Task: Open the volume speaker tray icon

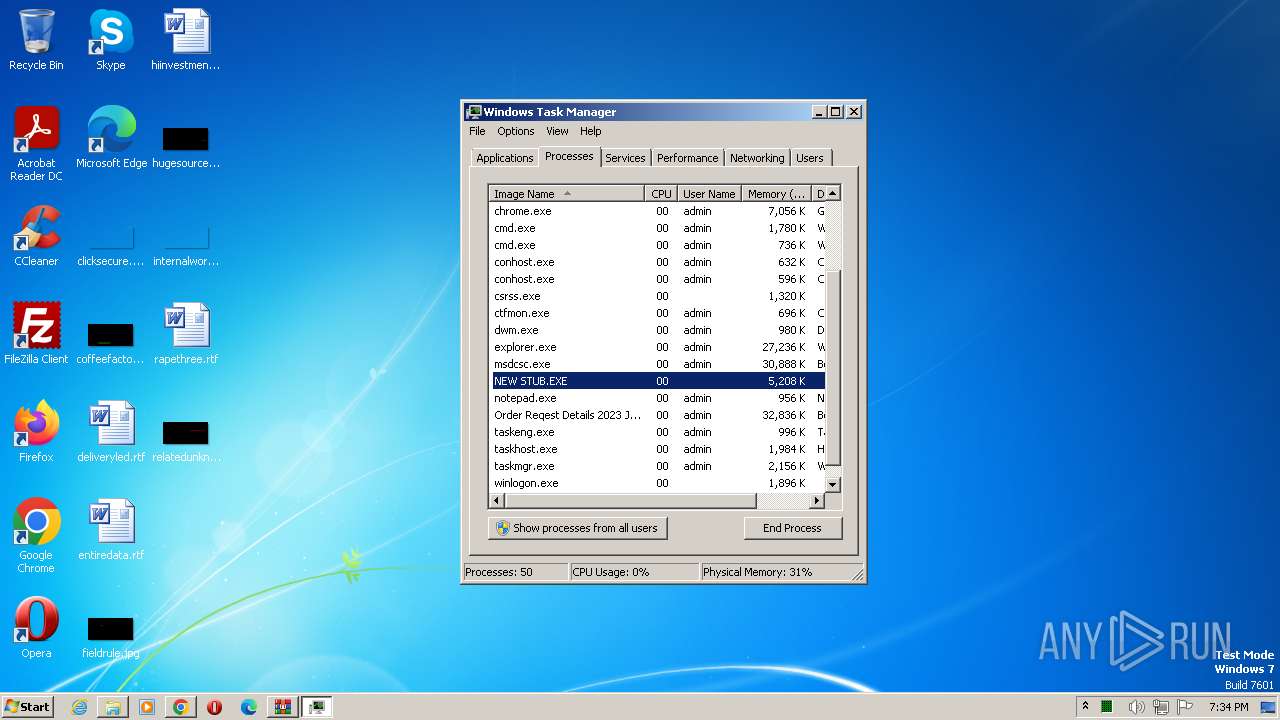Action: pos(1137,707)
